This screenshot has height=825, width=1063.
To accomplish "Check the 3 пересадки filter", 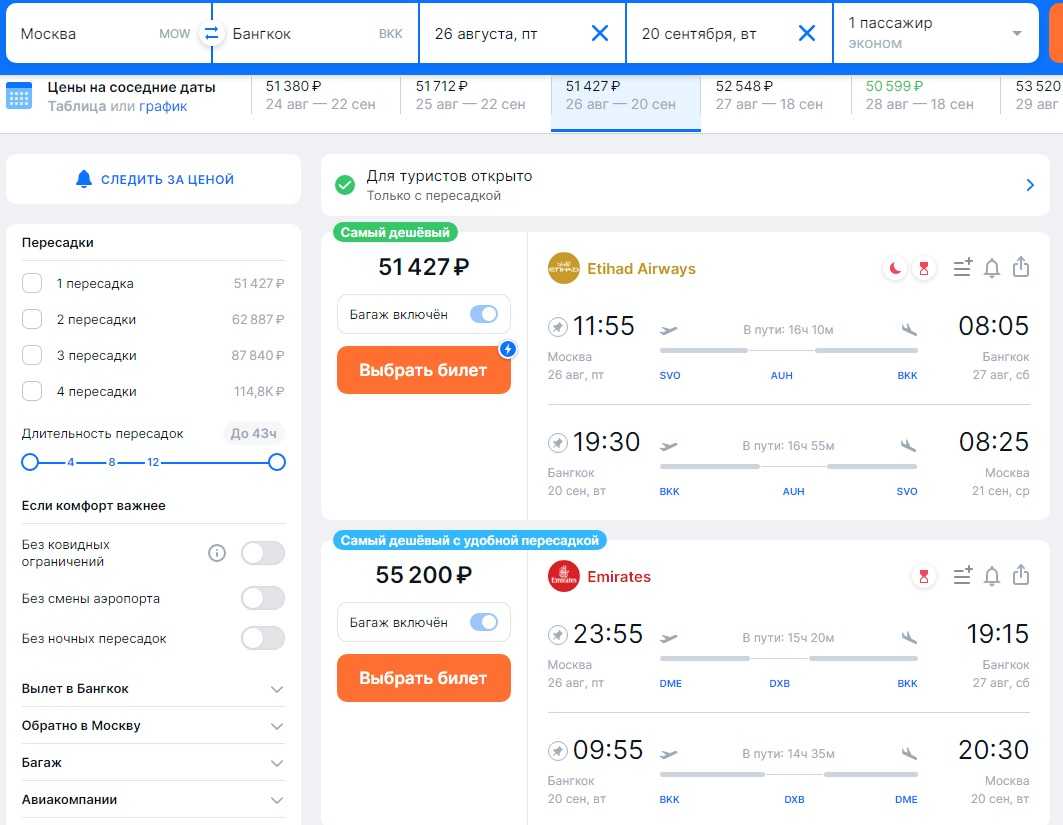I will pos(32,356).
